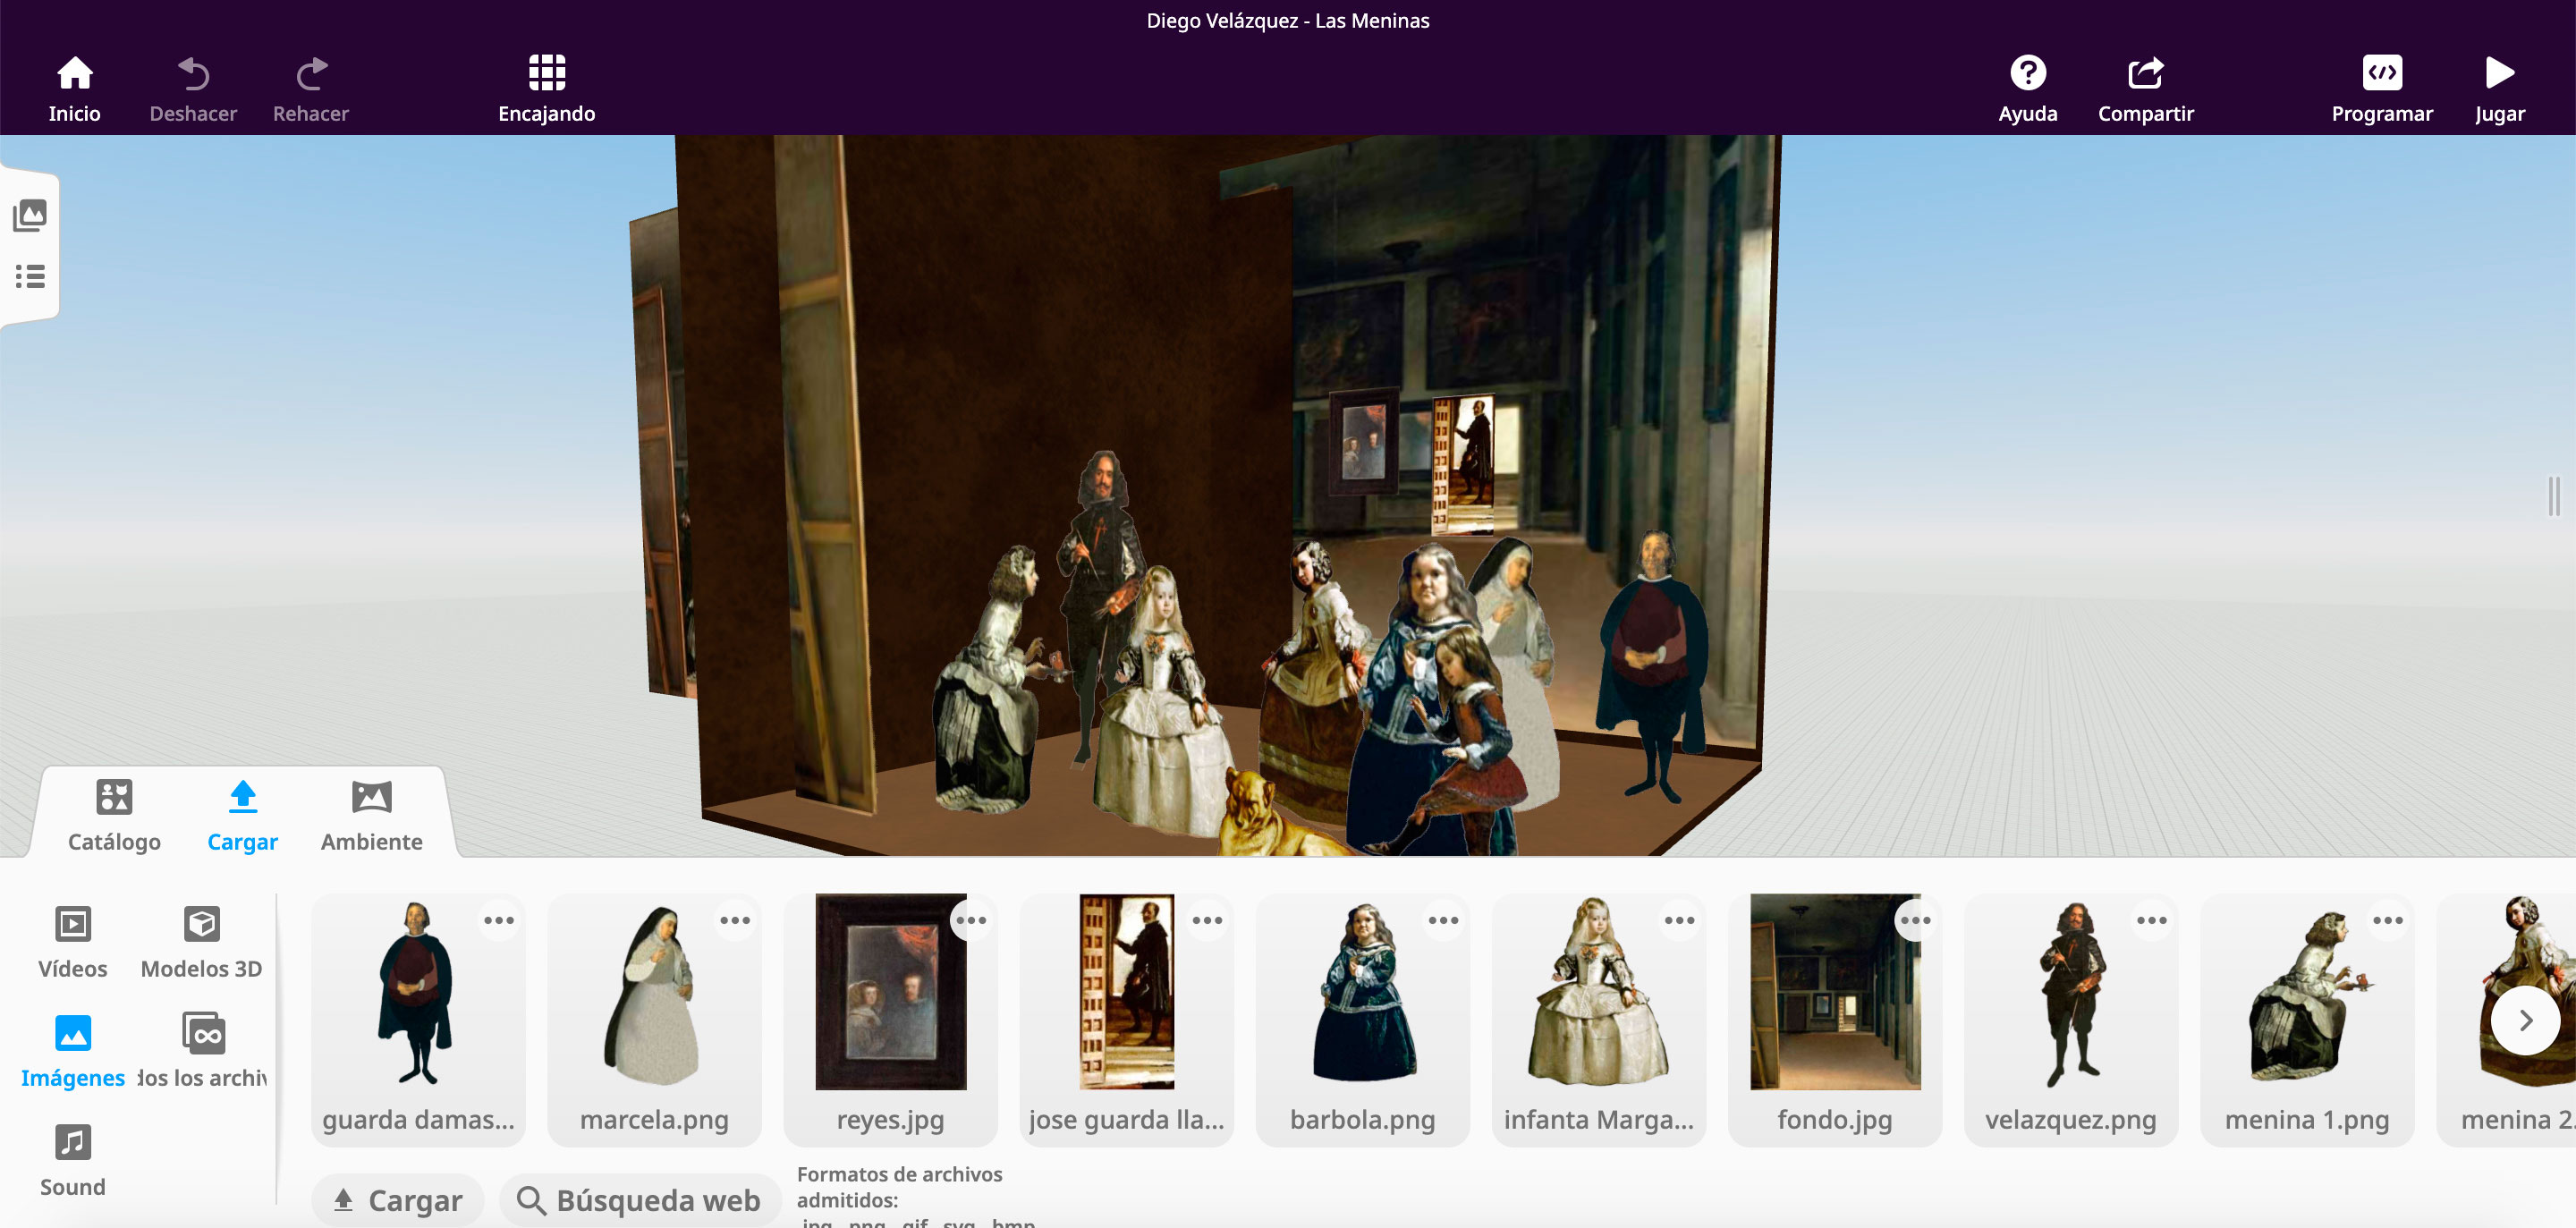This screenshot has width=2576, height=1228.
Task: Click the right-edge panel handle
Action: pyautogui.click(x=2554, y=496)
